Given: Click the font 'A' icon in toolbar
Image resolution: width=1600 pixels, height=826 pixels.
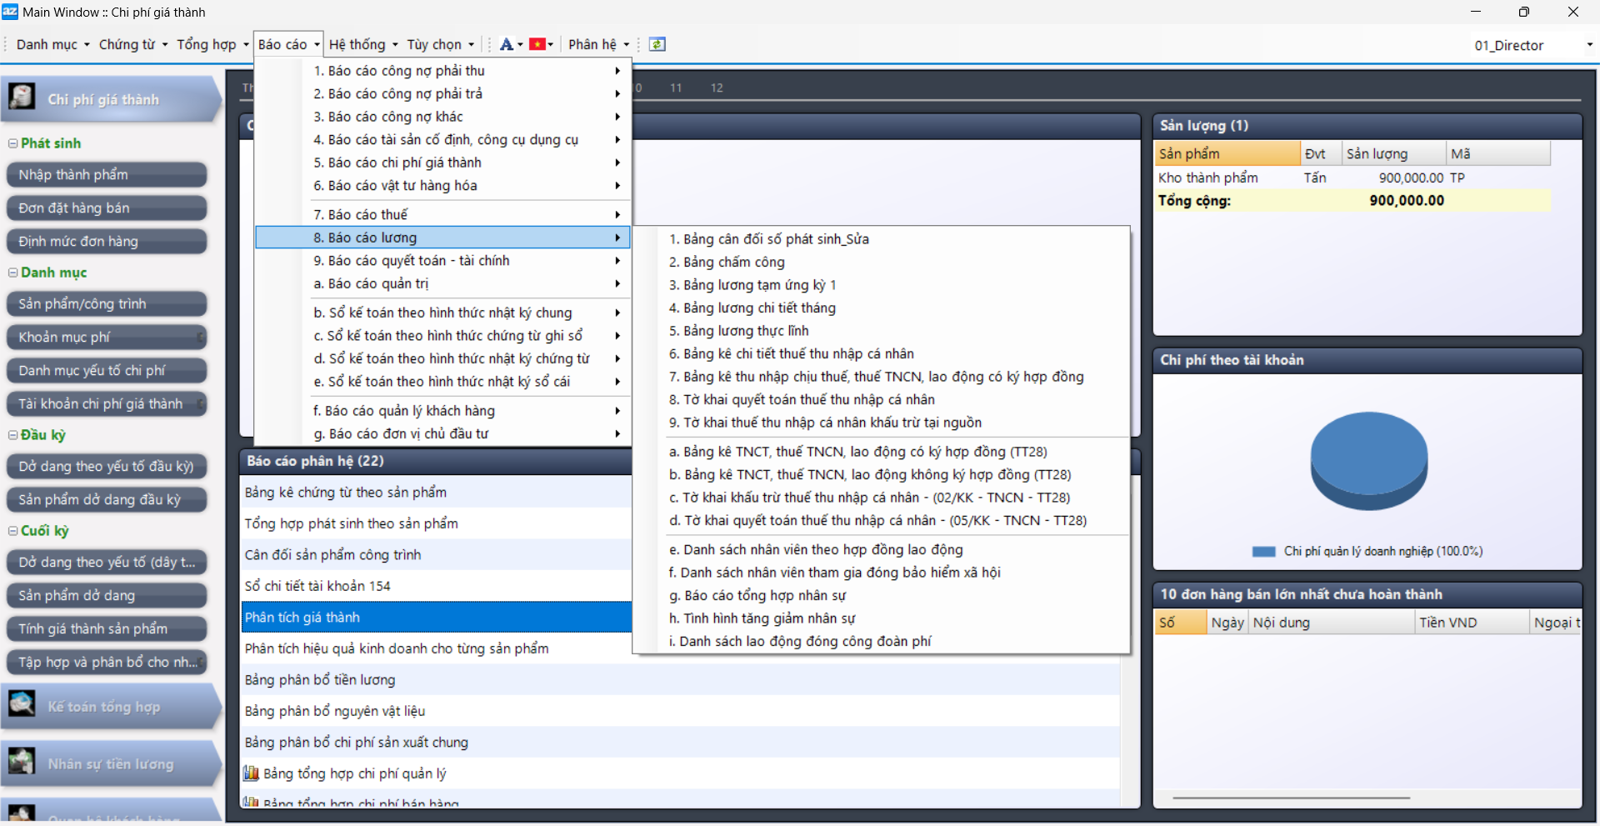Looking at the screenshot, I should [x=506, y=44].
